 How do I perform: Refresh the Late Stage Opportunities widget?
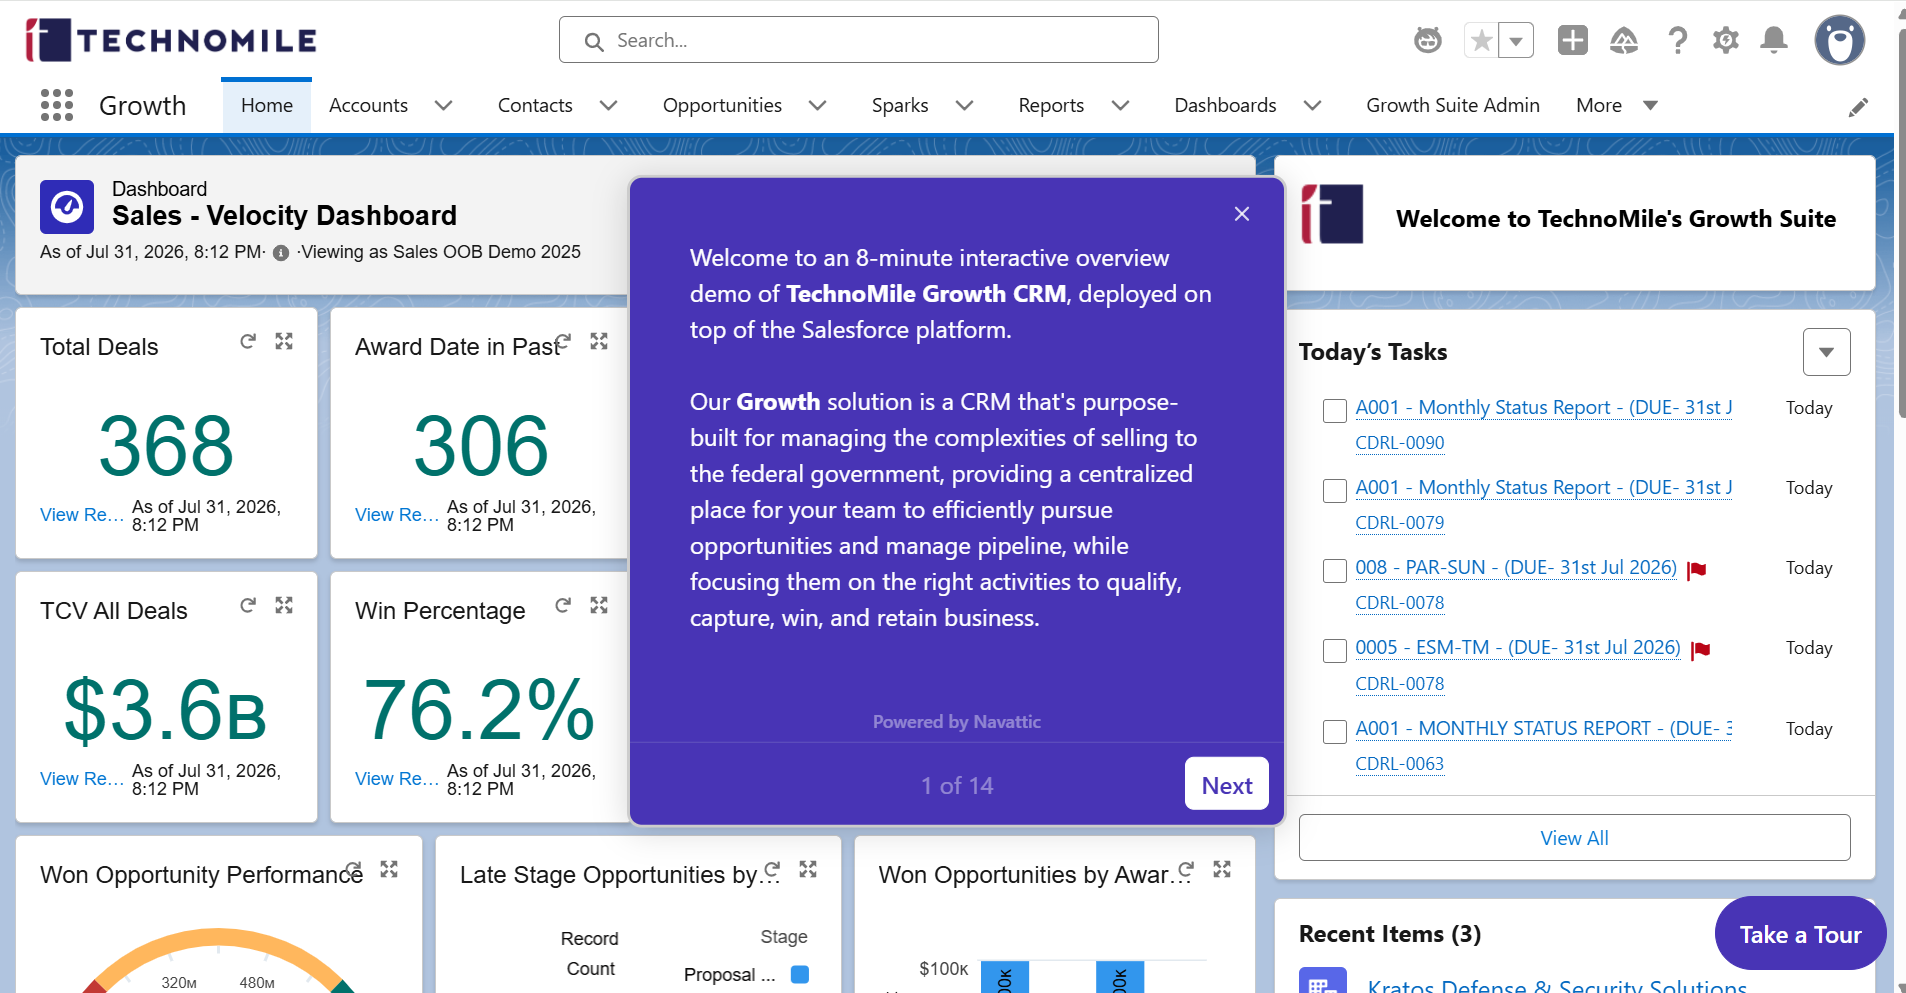772,870
